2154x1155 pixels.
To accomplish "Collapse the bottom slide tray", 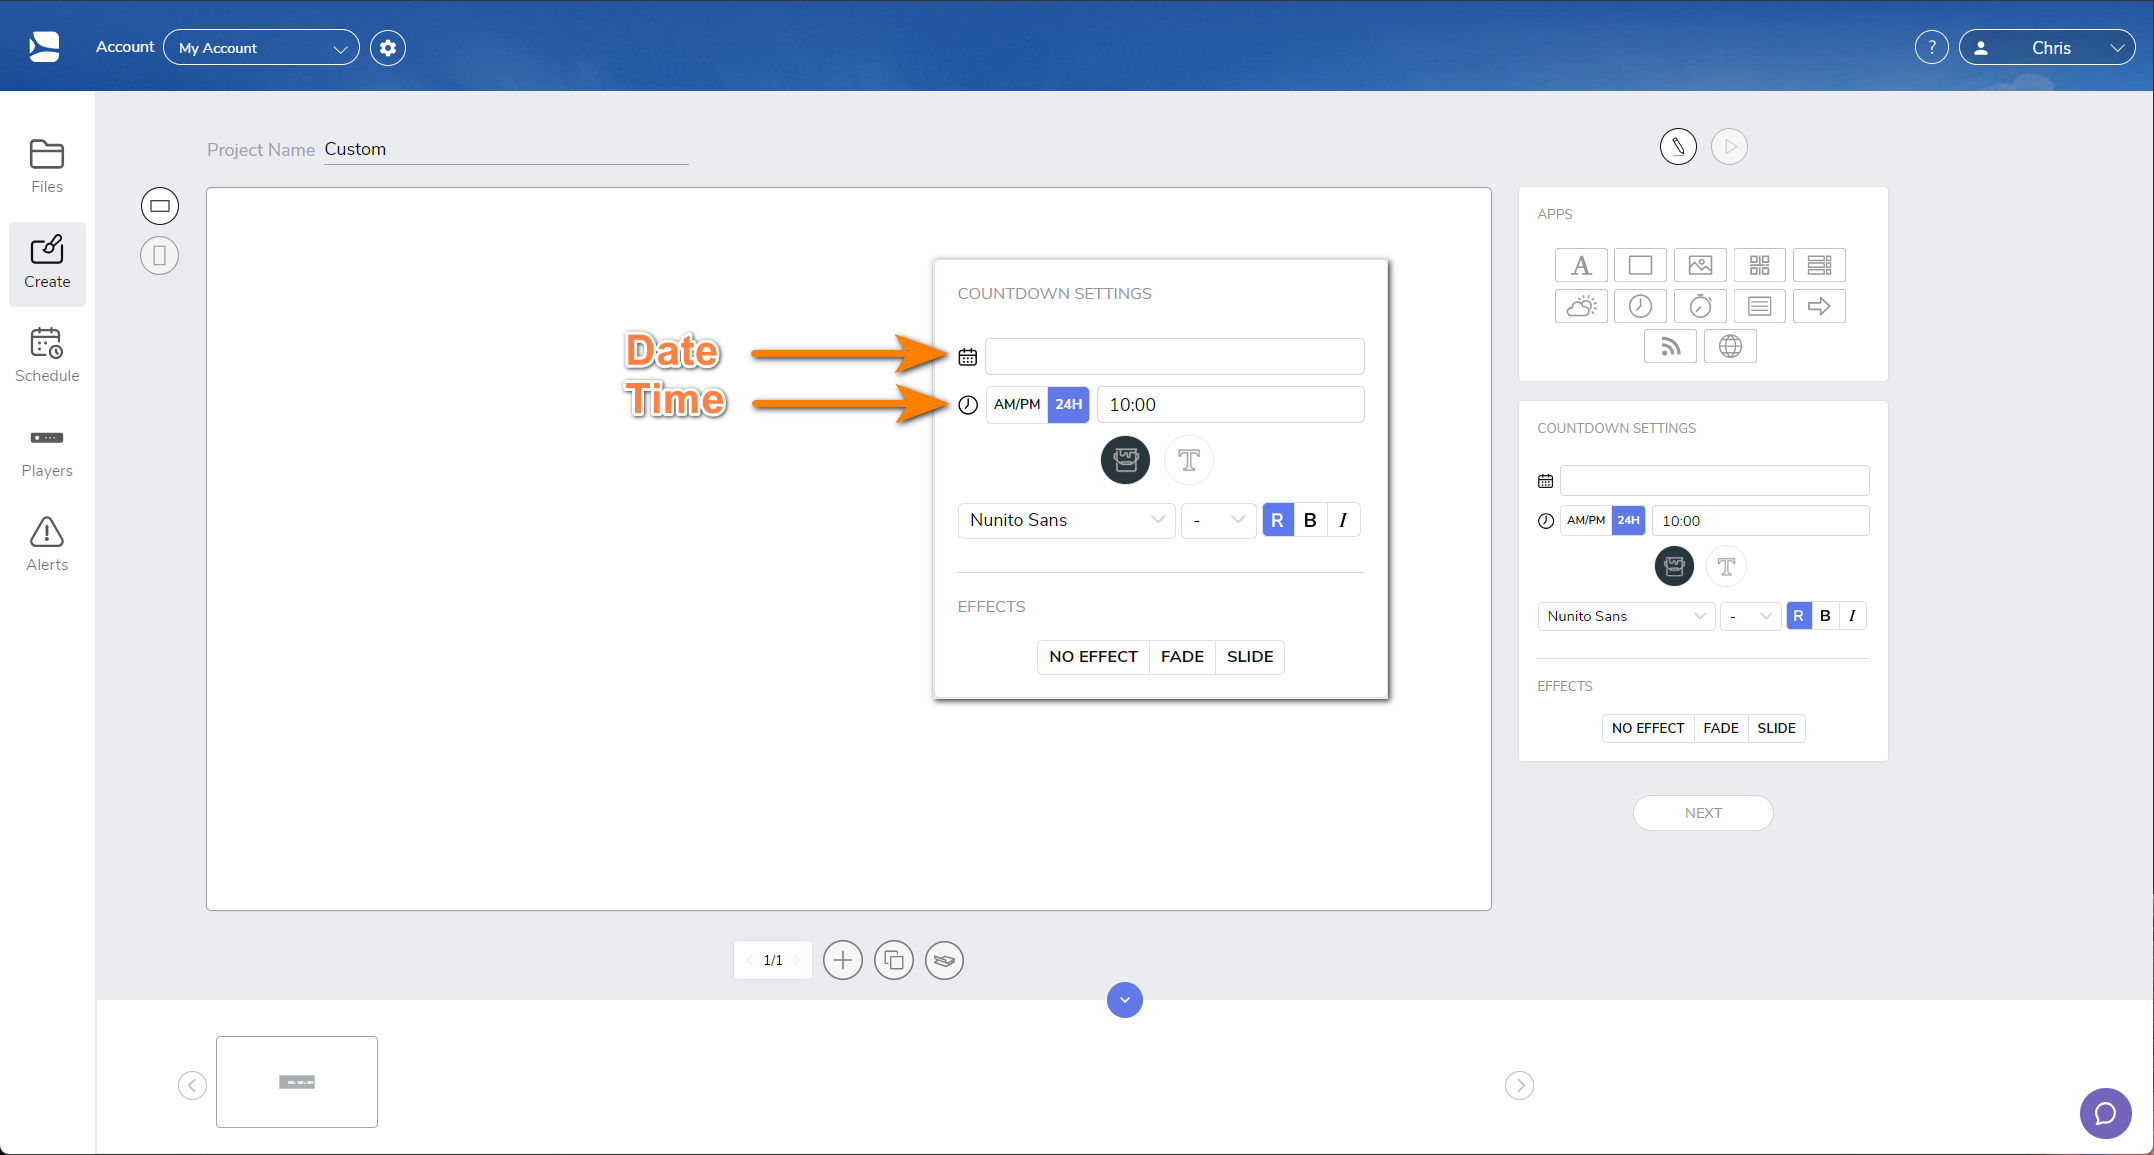I will [1125, 1000].
